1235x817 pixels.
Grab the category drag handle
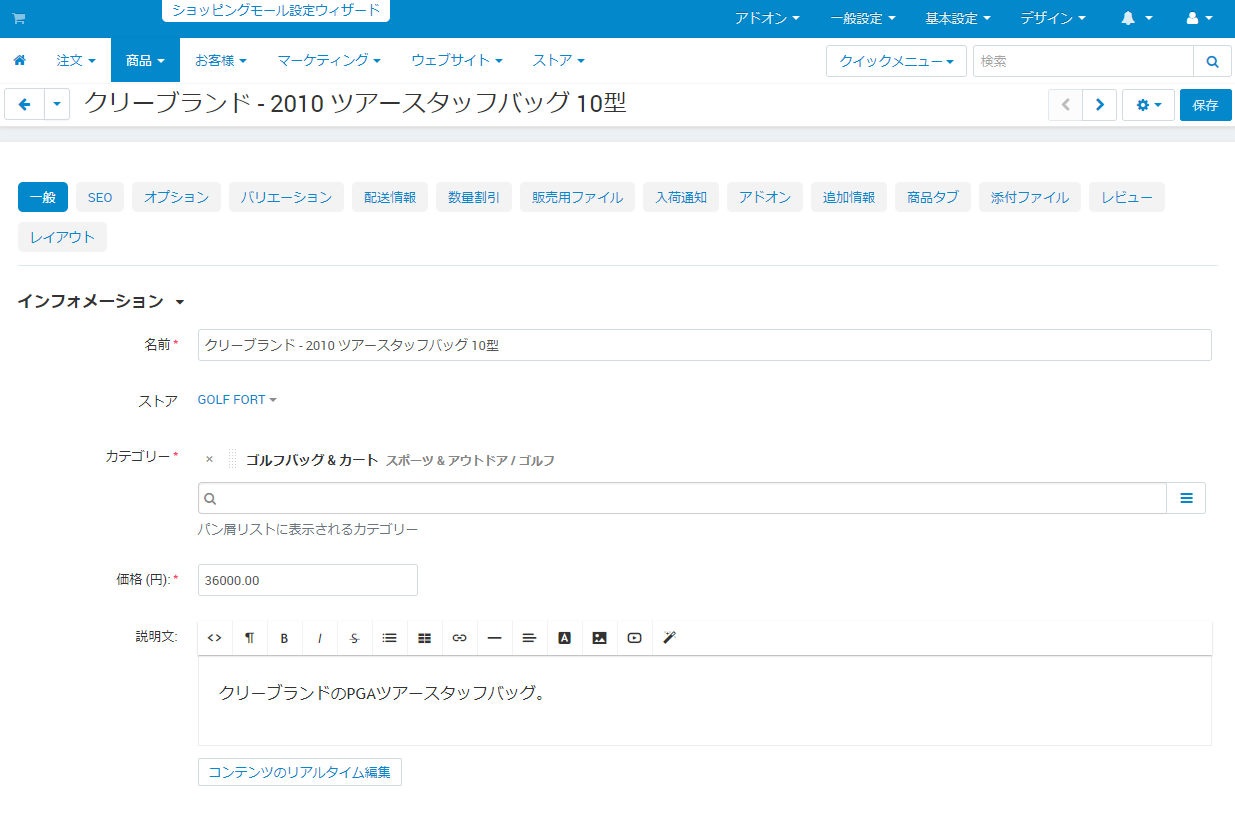point(232,460)
